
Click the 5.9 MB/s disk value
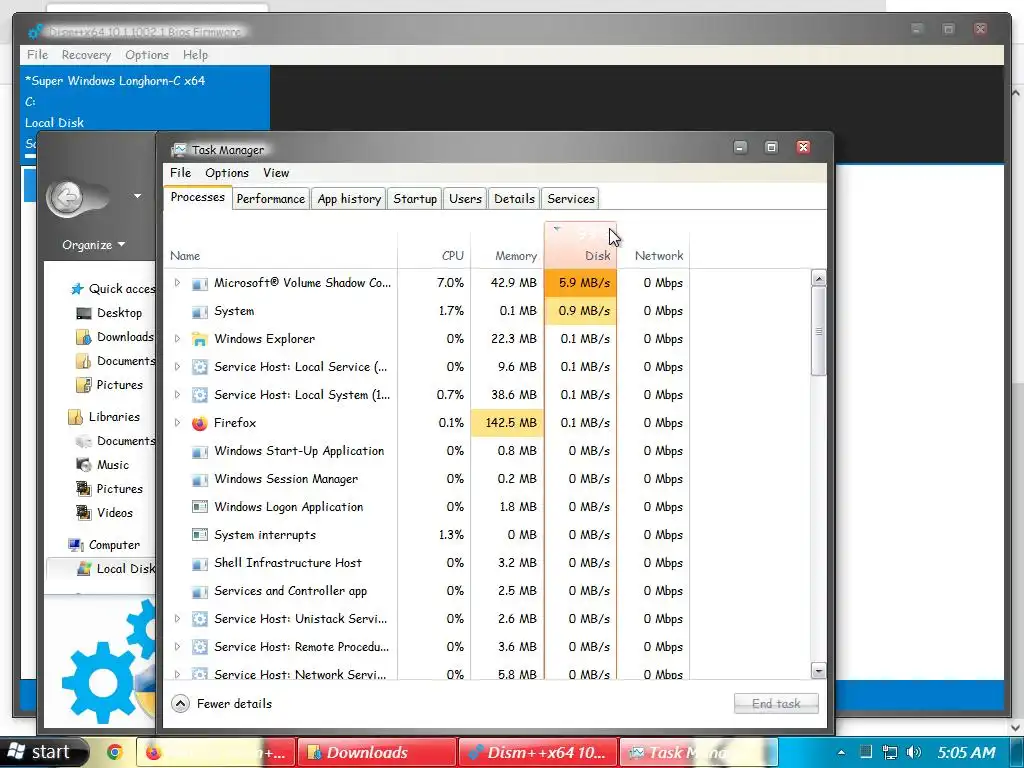581,283
